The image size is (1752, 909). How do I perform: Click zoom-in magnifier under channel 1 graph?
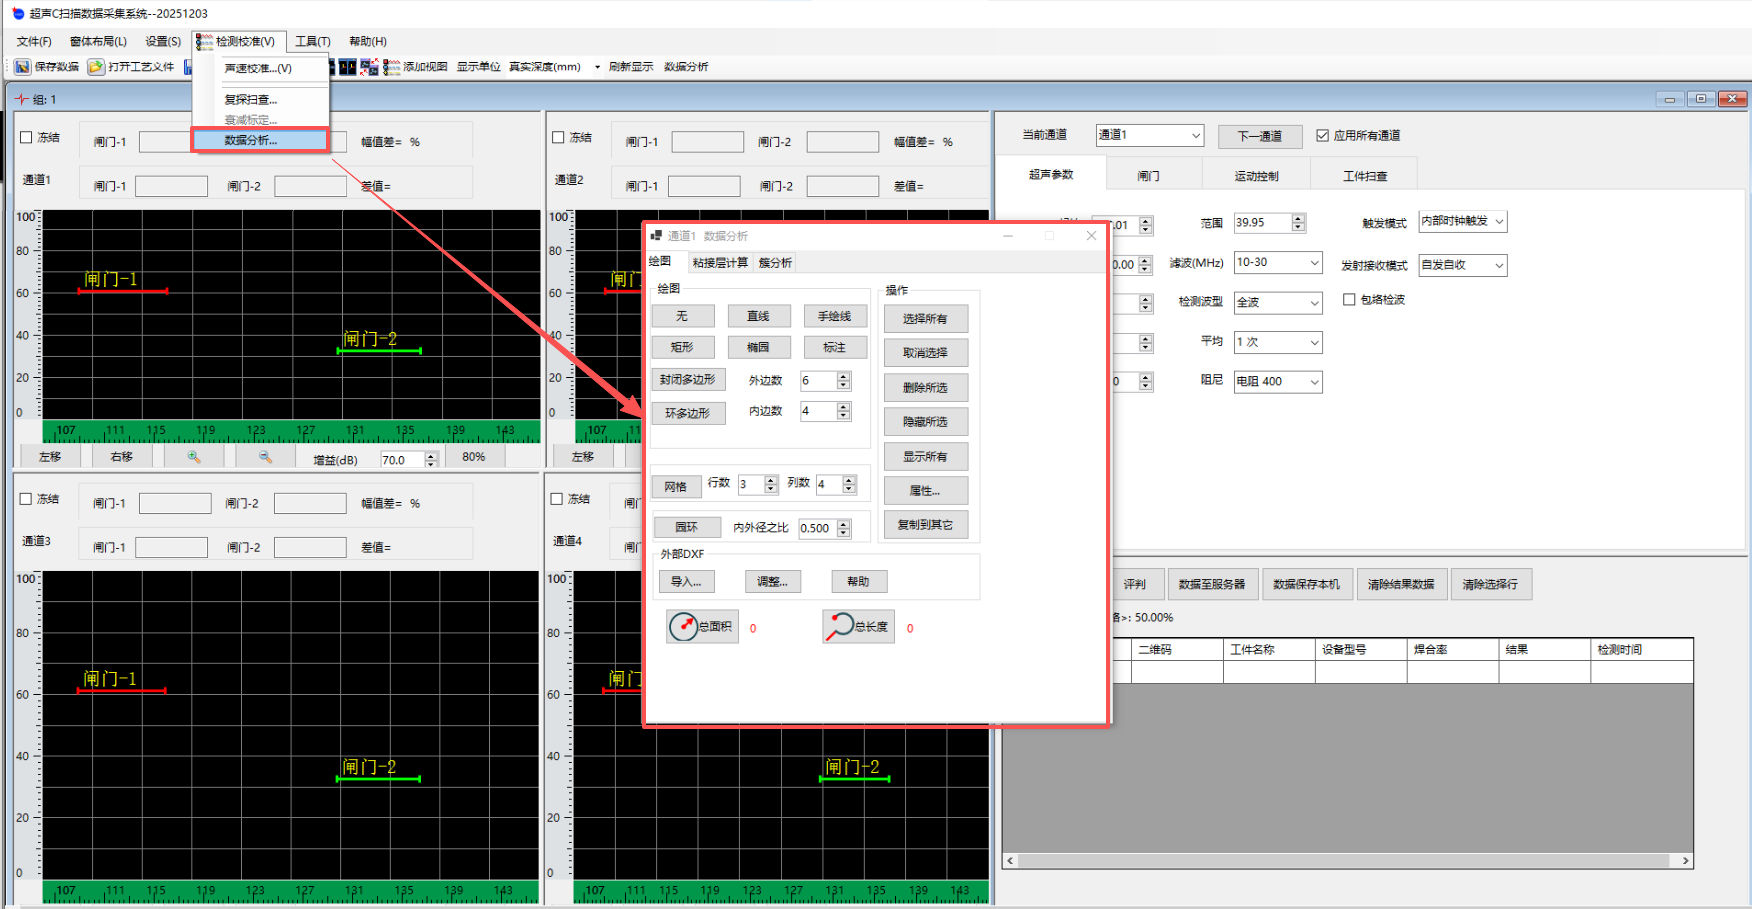point(194,457)
